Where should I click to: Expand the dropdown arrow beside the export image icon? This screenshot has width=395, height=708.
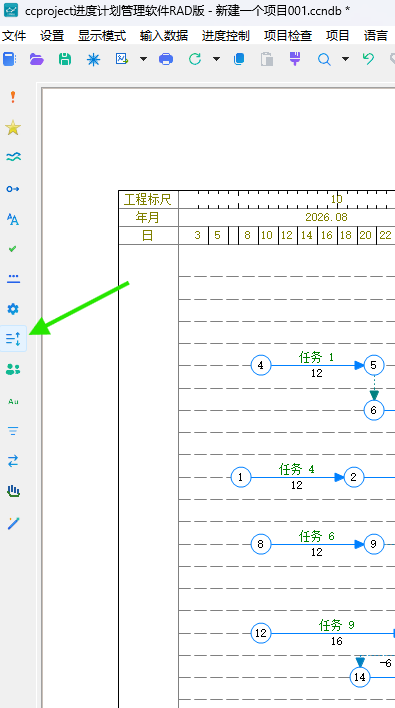[143, 59]
